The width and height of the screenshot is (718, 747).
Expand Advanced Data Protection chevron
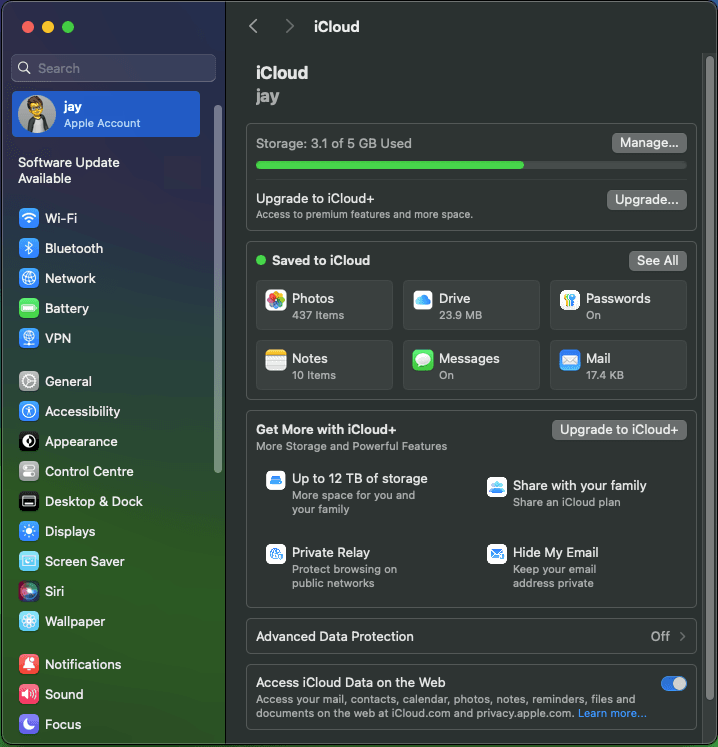coord(682,636)
